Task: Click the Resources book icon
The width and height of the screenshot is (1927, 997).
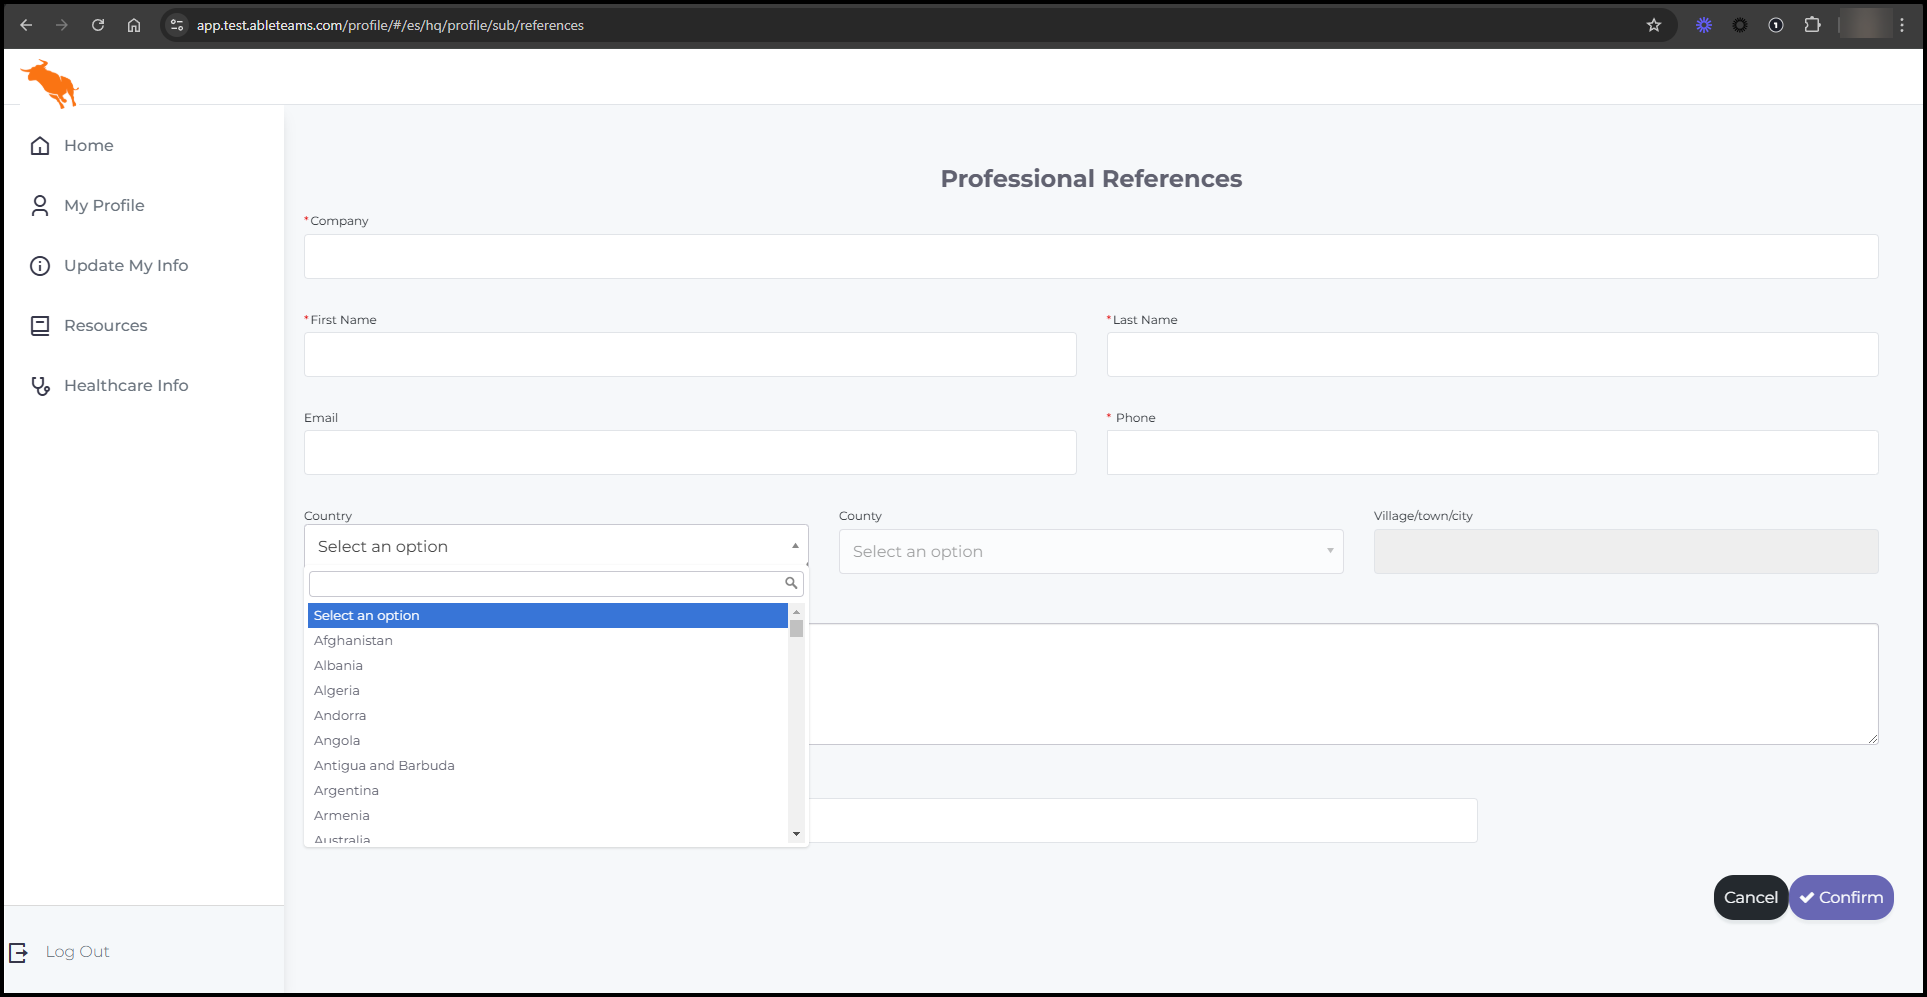Action: click(x=40, y=326)
